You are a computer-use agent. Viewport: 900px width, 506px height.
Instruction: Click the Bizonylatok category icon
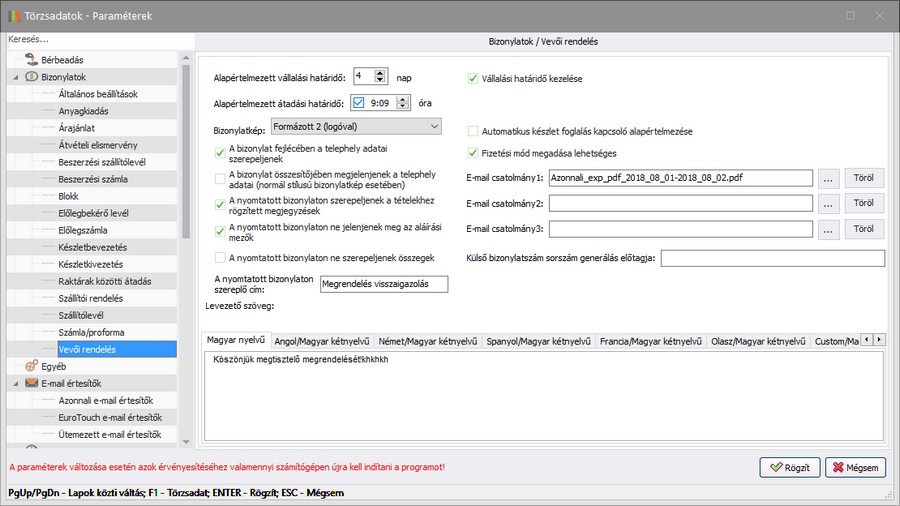[x=31, y=77]
